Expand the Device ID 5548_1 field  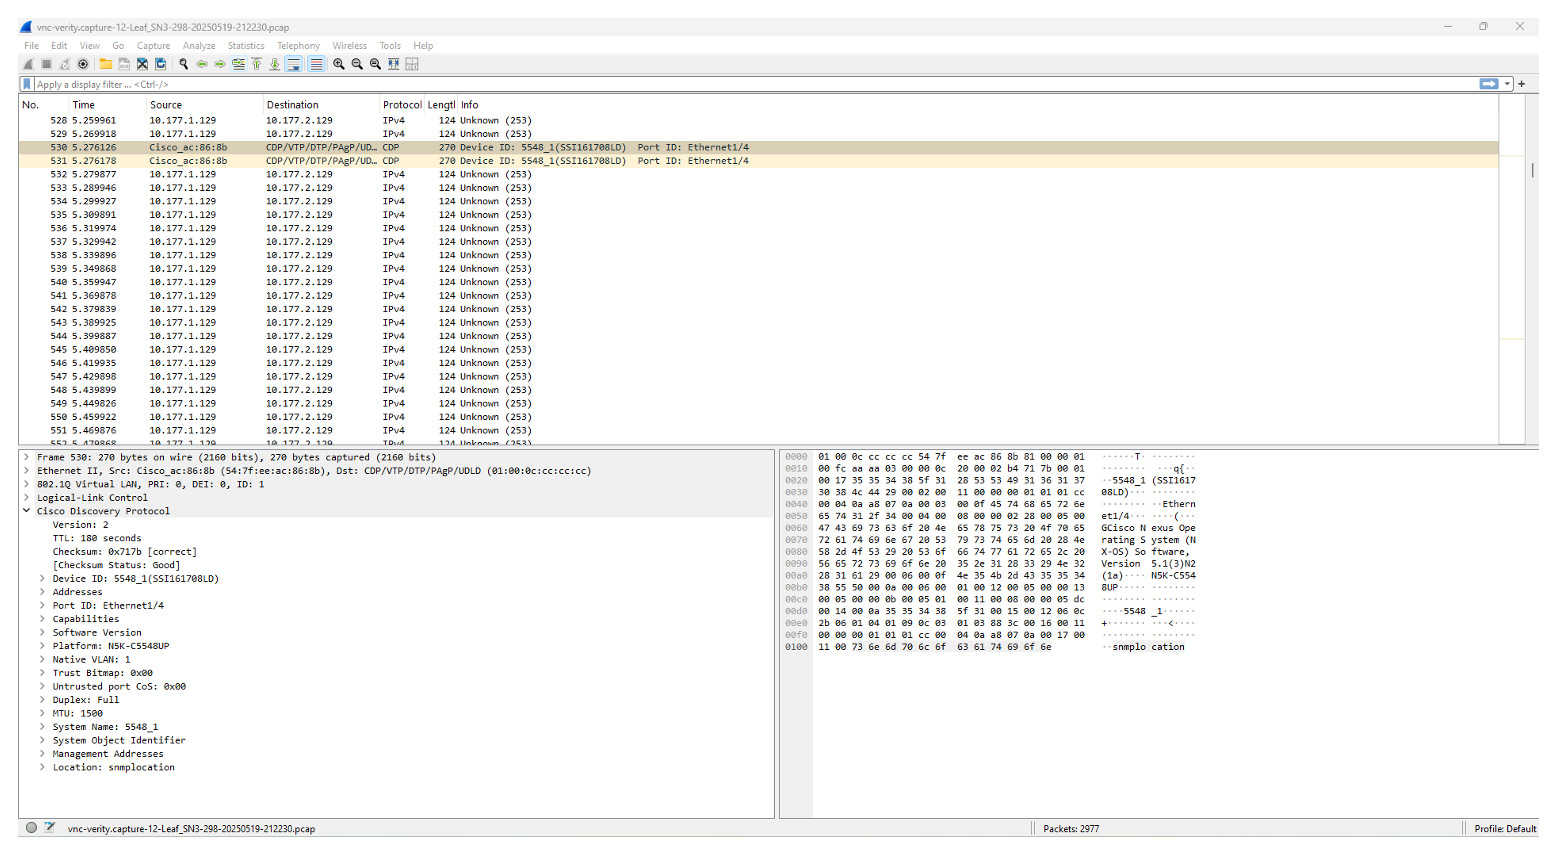click(x=42, y=579)
